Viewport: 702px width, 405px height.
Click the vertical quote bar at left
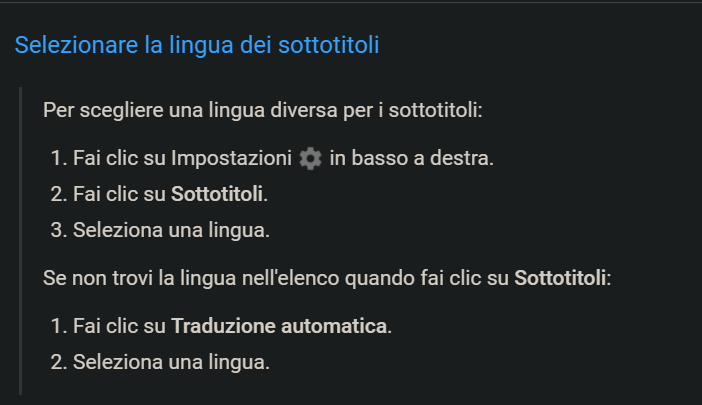20,240
